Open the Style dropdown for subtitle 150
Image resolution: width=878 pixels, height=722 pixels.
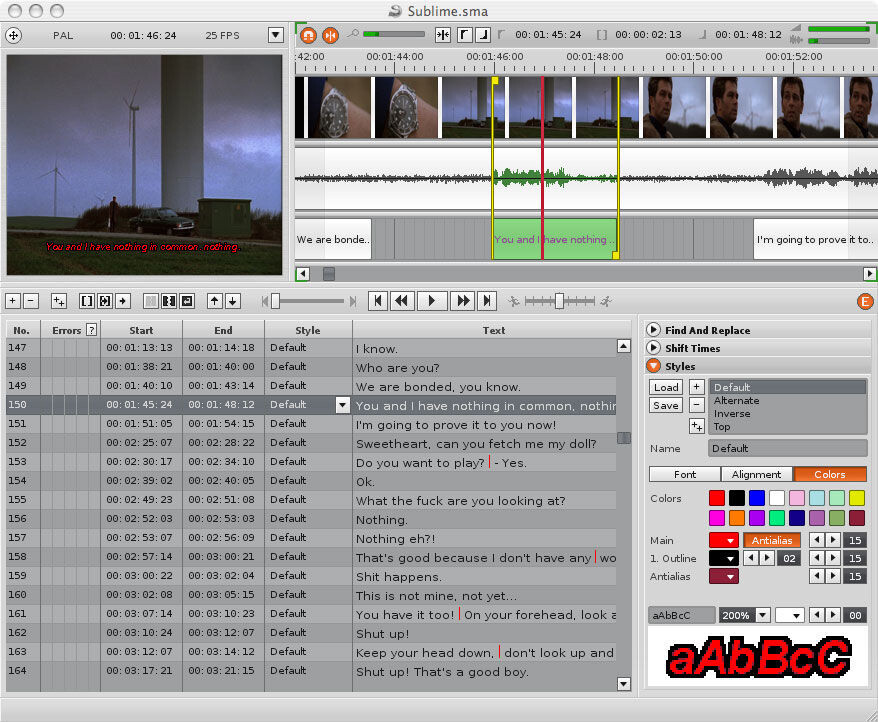(x=343, y=405)
